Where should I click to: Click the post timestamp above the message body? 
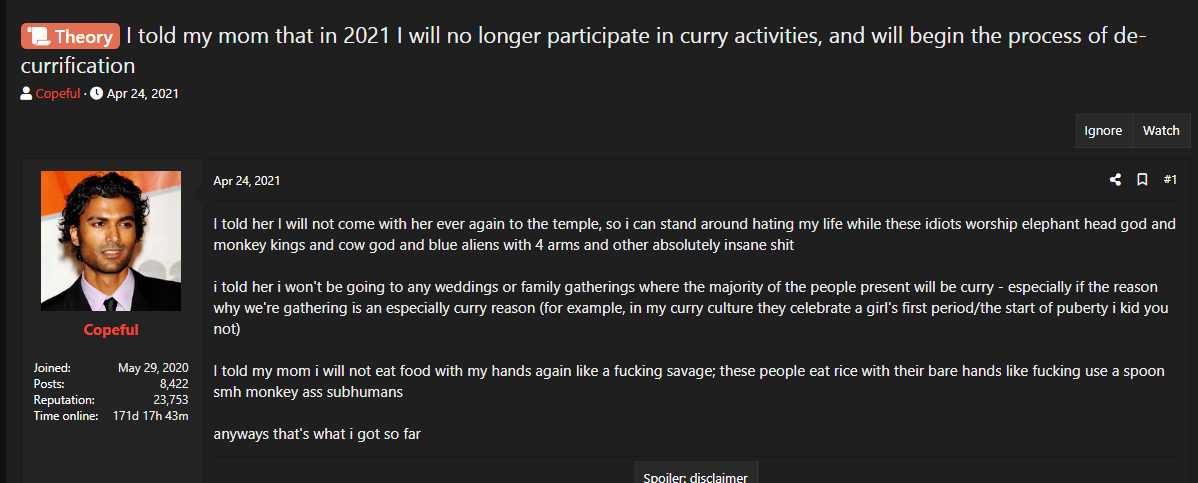246,181
